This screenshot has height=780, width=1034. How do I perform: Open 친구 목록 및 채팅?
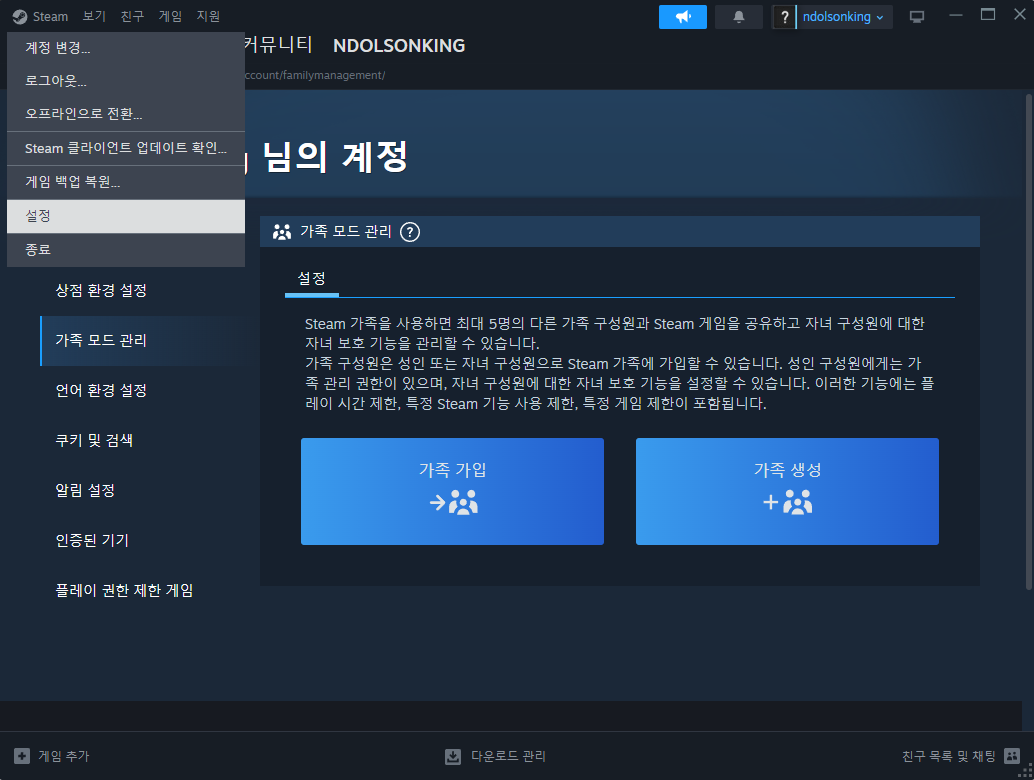948,756
